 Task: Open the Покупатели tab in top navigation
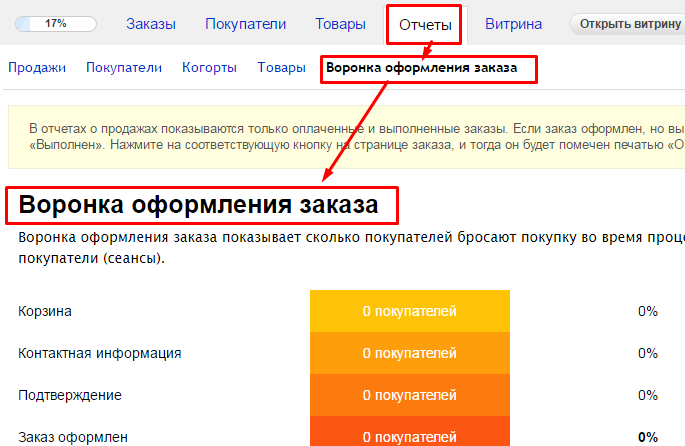point(246,24)
